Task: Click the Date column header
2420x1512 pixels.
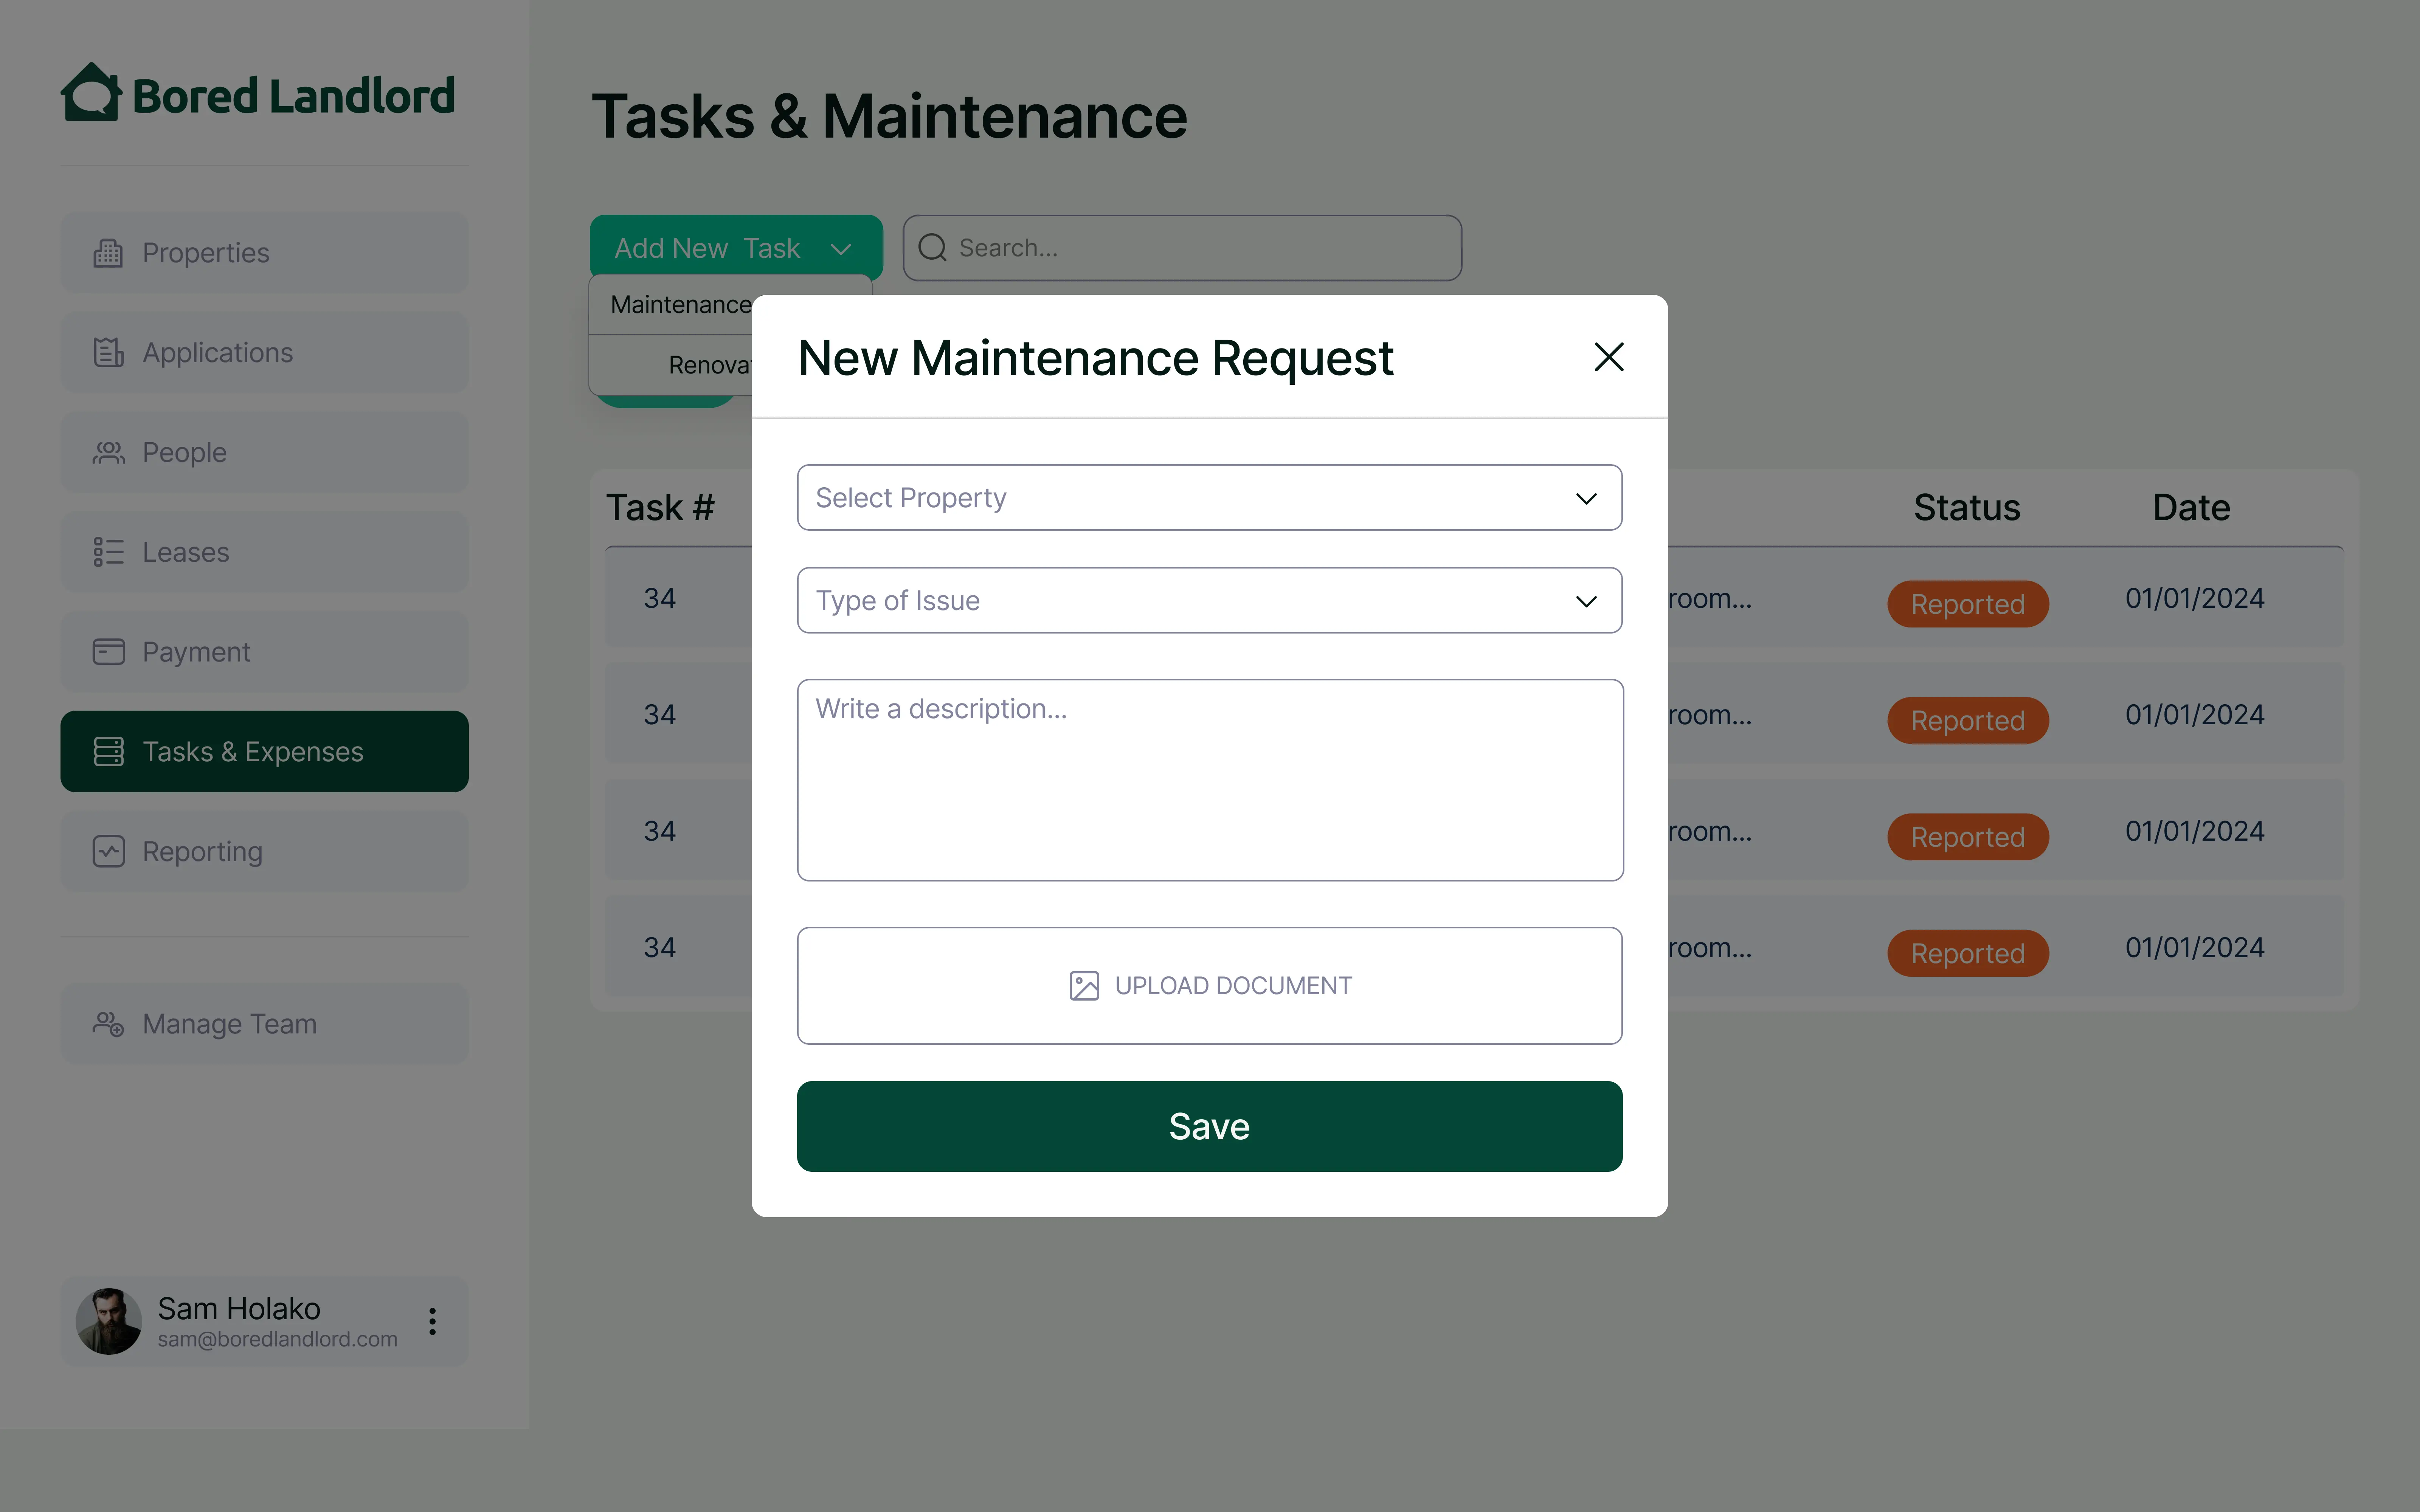Action: (2191, 508)
